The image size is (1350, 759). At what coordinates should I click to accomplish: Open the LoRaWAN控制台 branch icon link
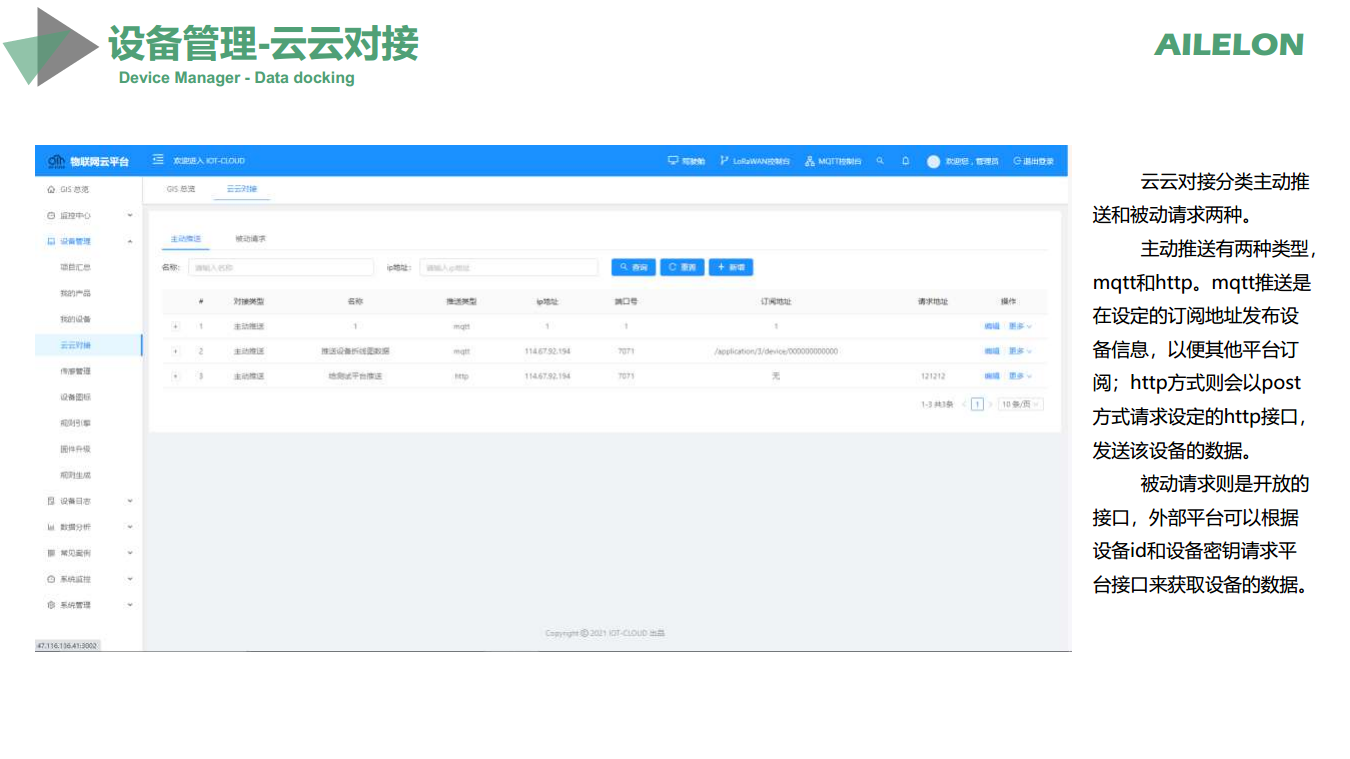(755, 161)
